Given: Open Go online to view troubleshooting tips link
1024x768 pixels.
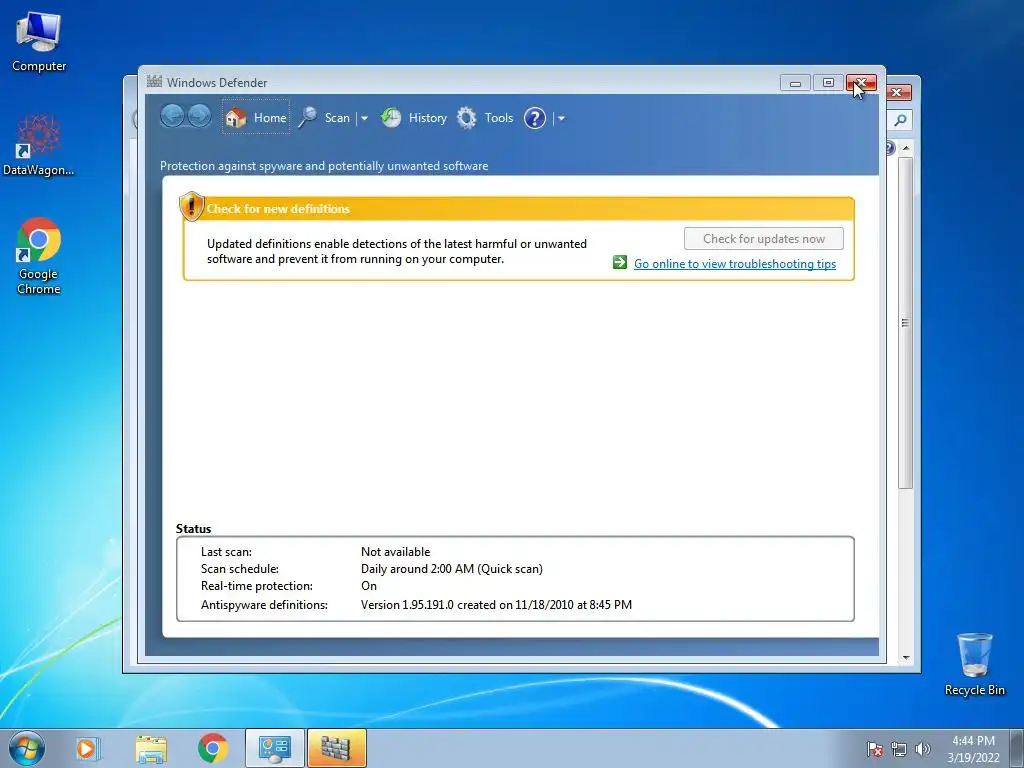Looking at the screenshot, I should click(735, 264).
